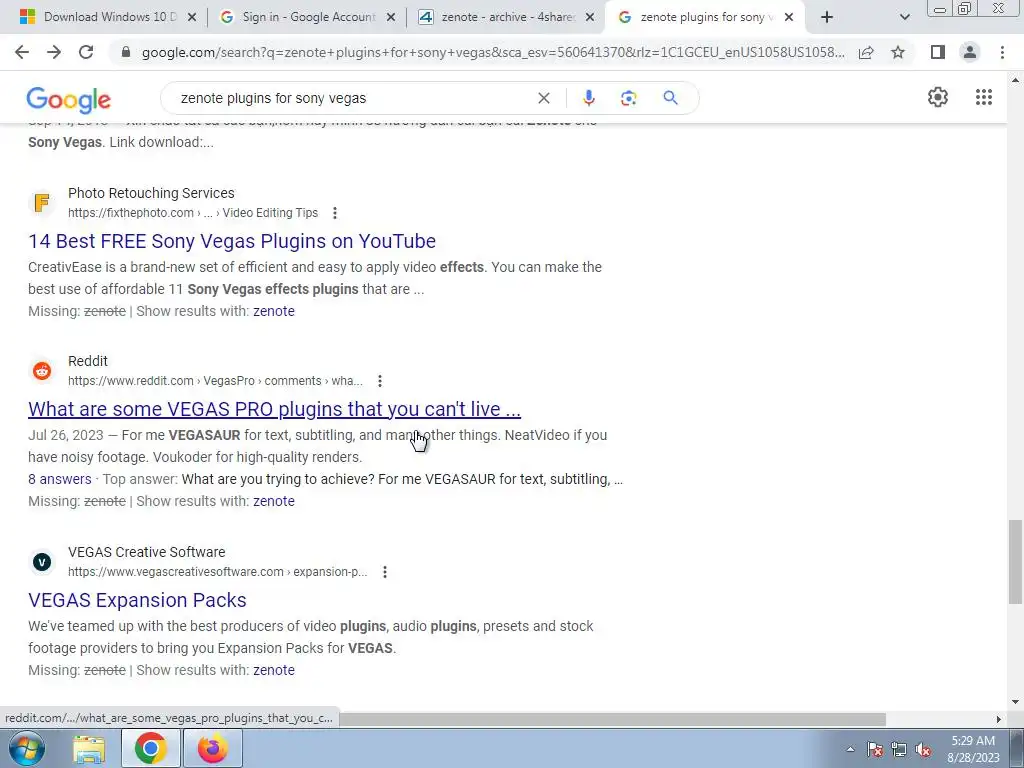
Task: Open Google quick settings gear
Action: tap(938, 97)
